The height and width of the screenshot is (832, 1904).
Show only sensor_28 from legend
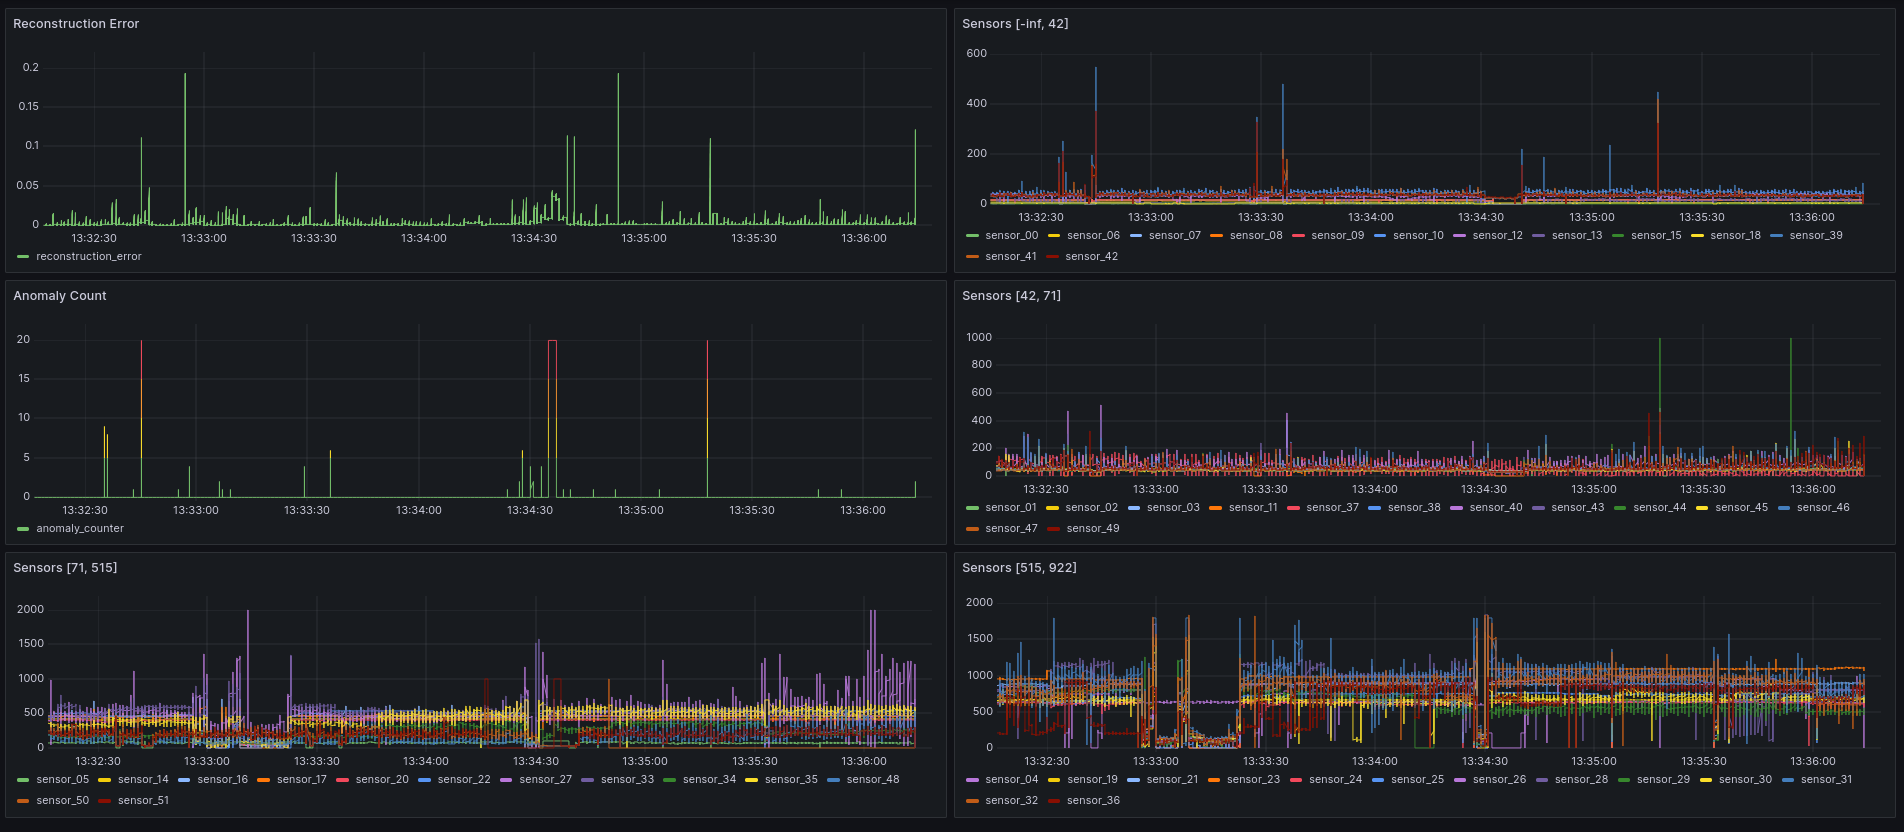click(1582, 780)
